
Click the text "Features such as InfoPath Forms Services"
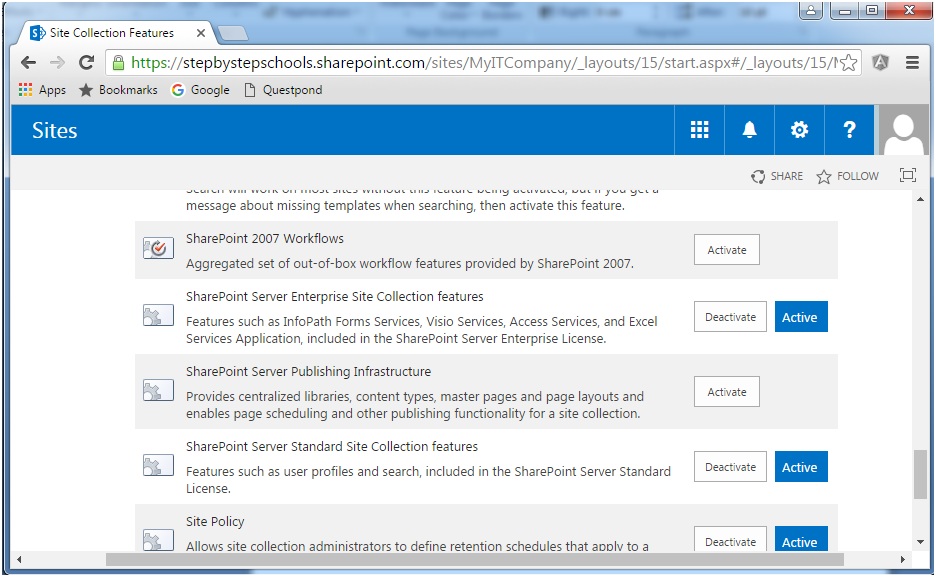pyautogui.click(x=304, y=322)
